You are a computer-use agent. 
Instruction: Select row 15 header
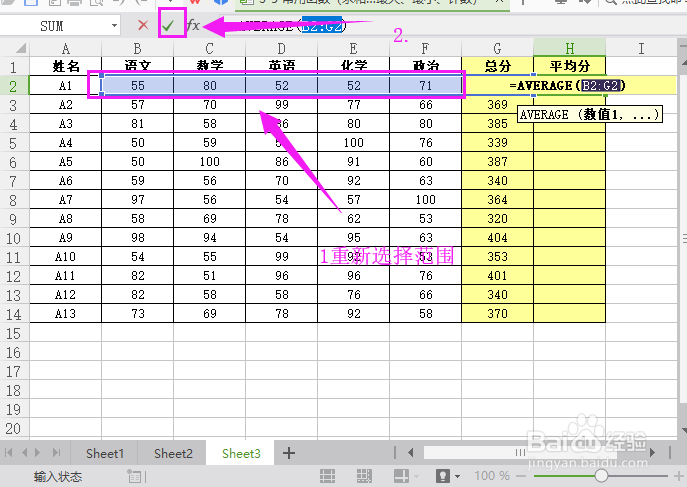coord(14,333)
